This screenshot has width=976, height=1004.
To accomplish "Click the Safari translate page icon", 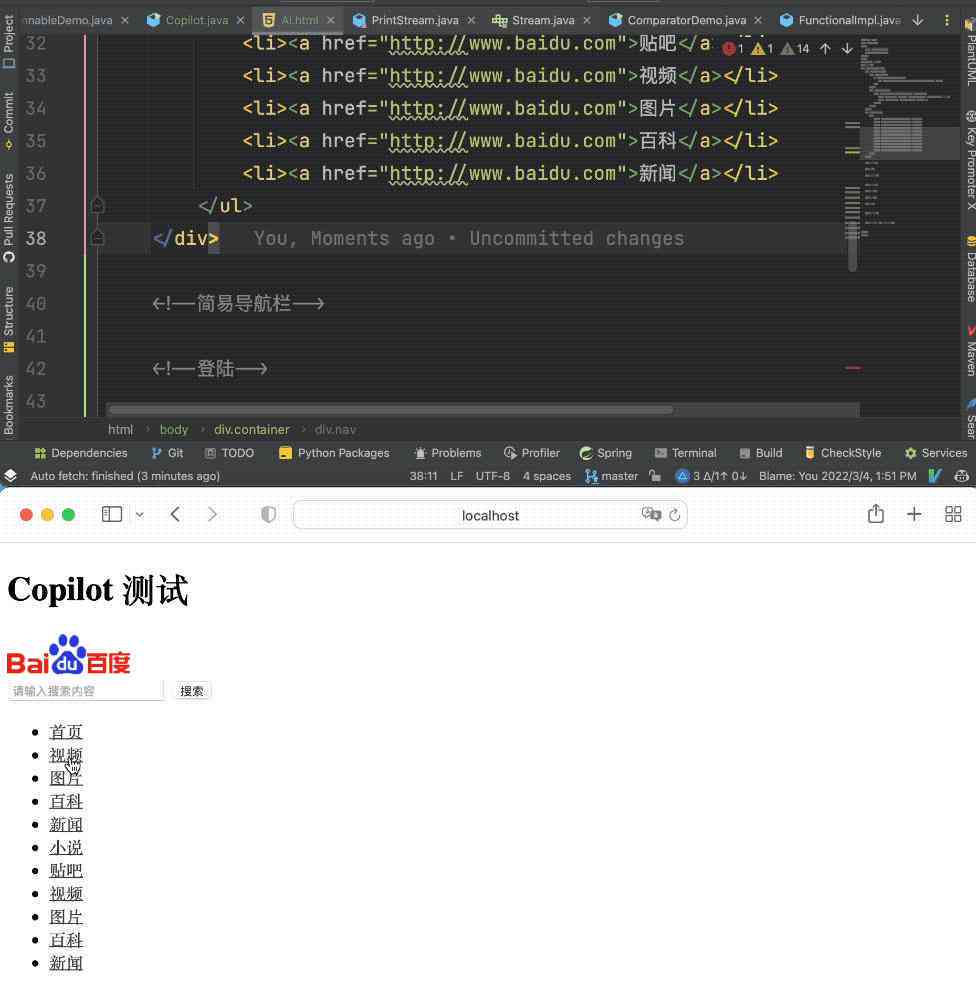I will click(651, 514).
